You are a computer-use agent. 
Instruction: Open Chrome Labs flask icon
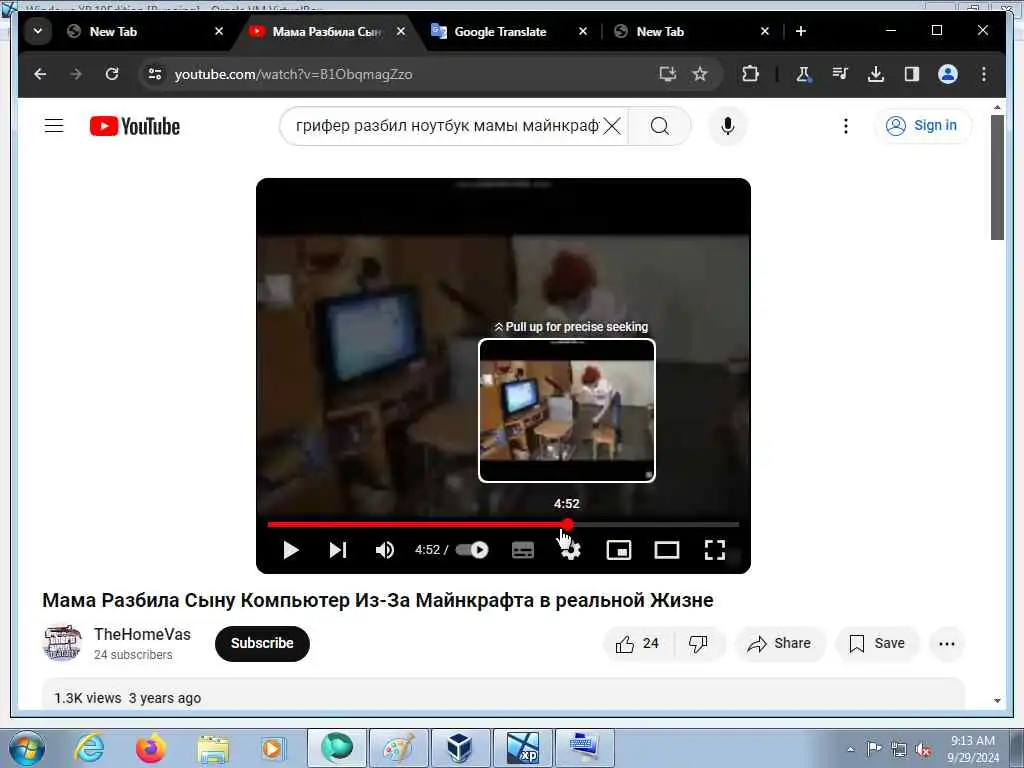pyautogui.click(x=803, y=74)
